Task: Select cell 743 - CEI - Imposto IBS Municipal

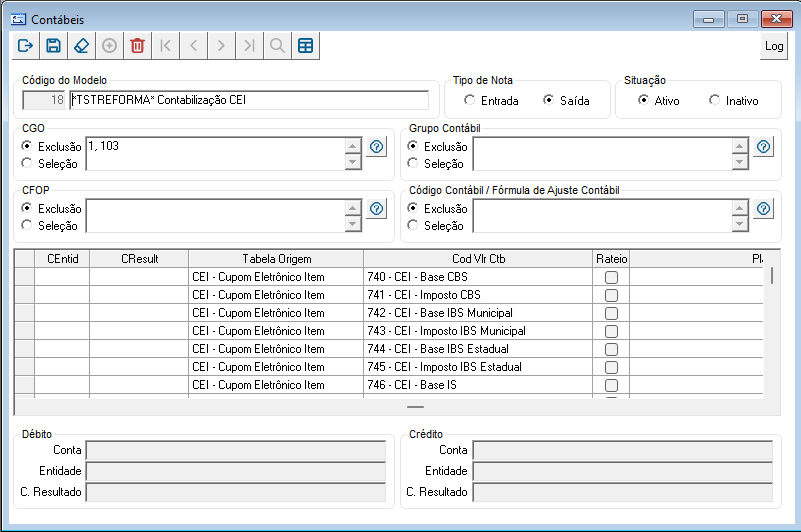Action: point(478,331)
